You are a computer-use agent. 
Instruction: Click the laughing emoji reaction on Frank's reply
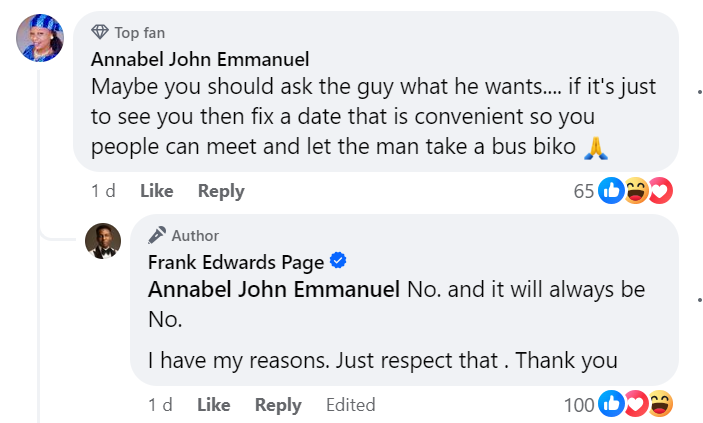[660, 404]
